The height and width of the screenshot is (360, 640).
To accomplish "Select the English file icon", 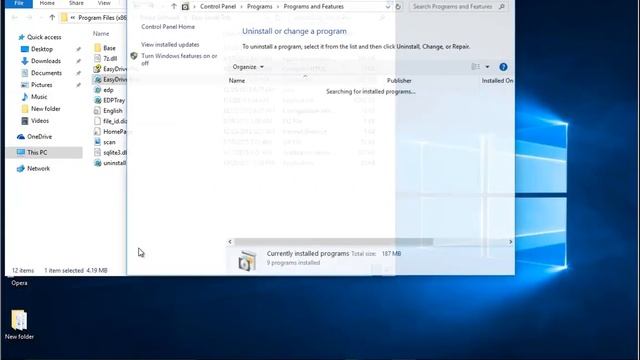I will (x=97, y=111).
